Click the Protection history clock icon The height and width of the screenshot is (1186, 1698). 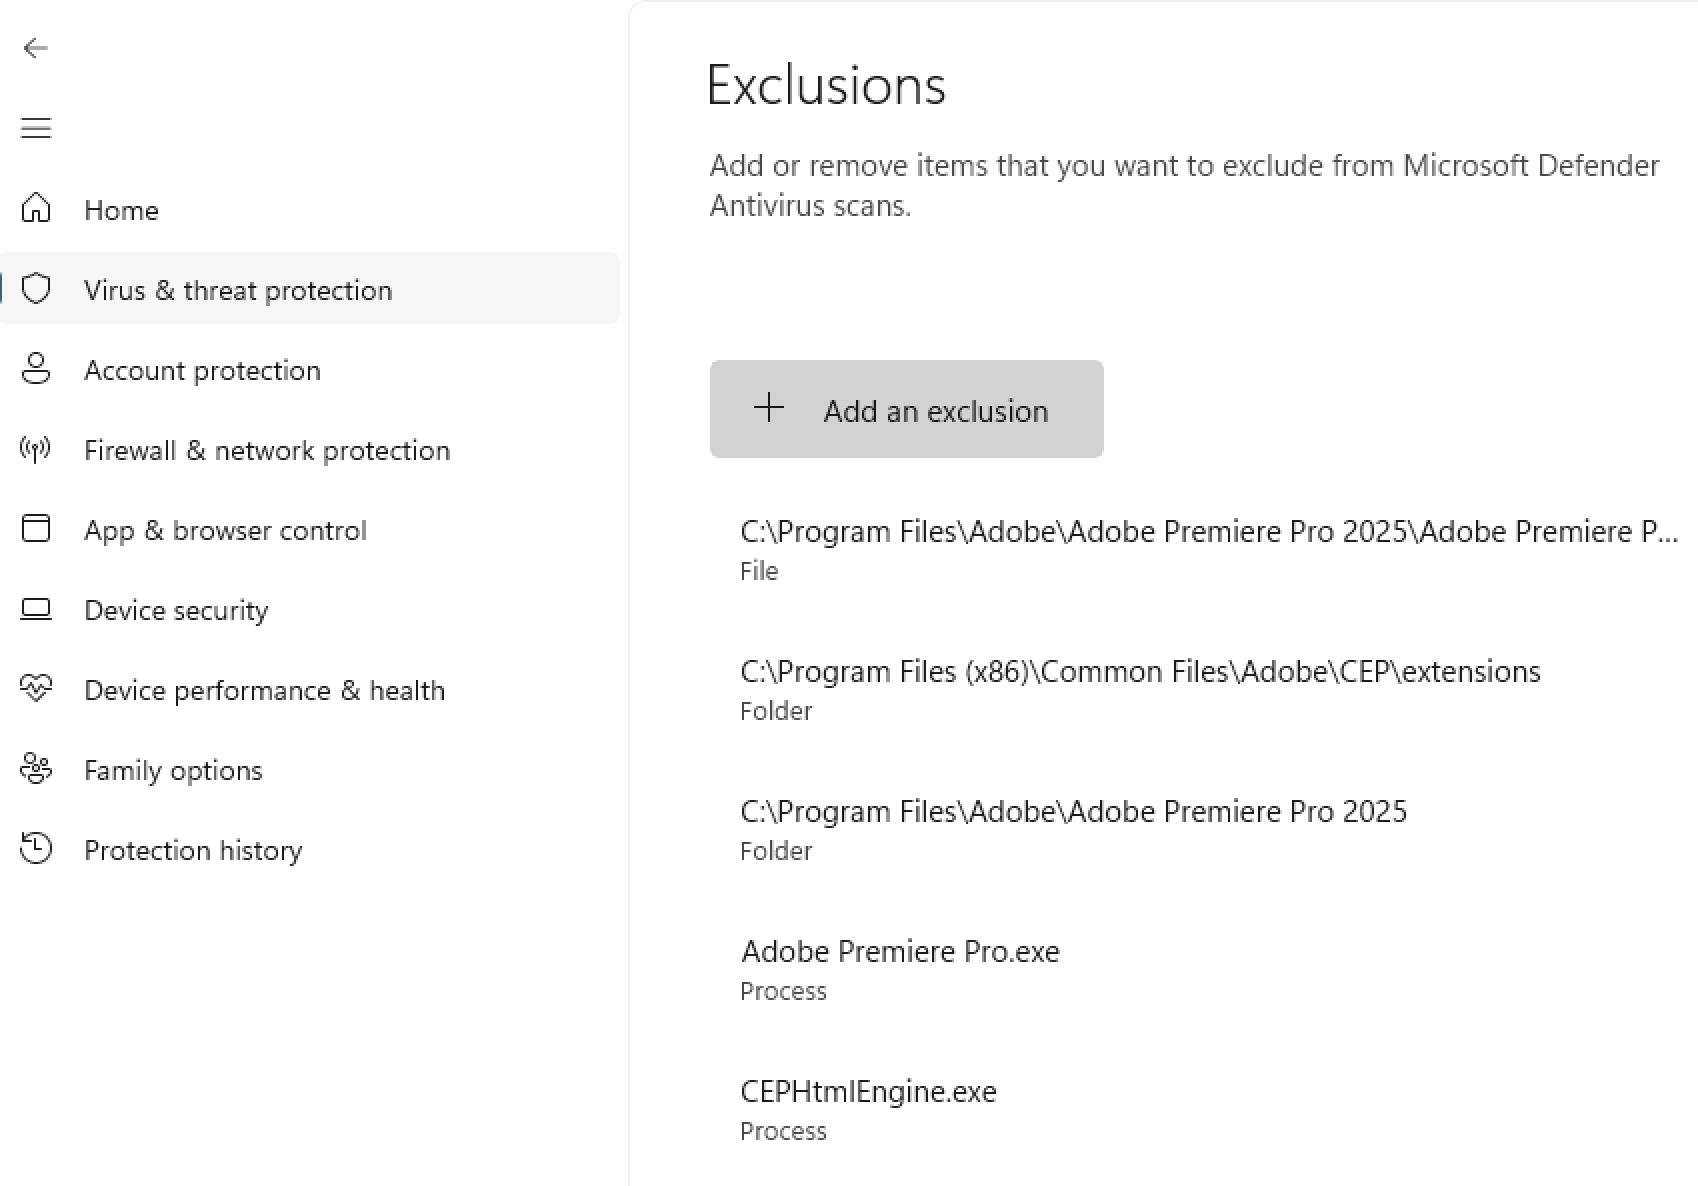36,849
